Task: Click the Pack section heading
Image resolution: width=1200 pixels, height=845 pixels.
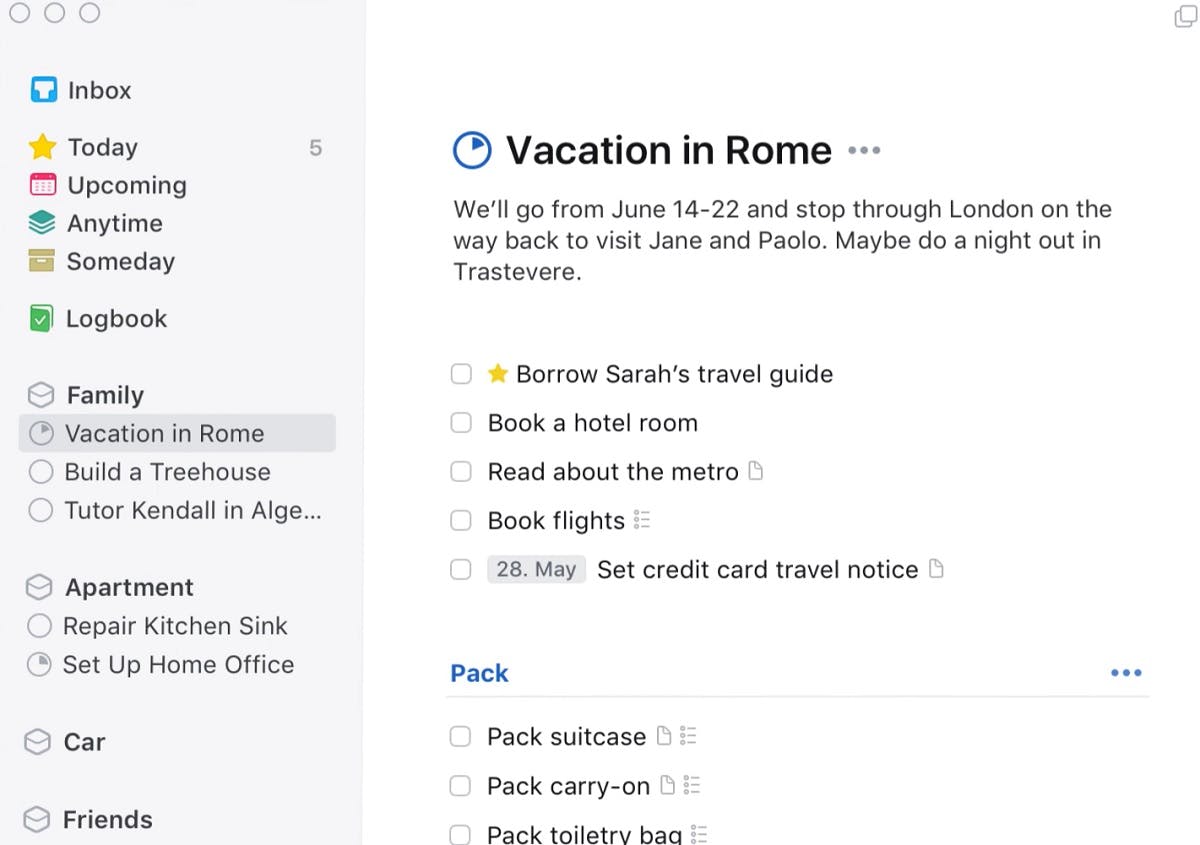Action: coord(479,673)
